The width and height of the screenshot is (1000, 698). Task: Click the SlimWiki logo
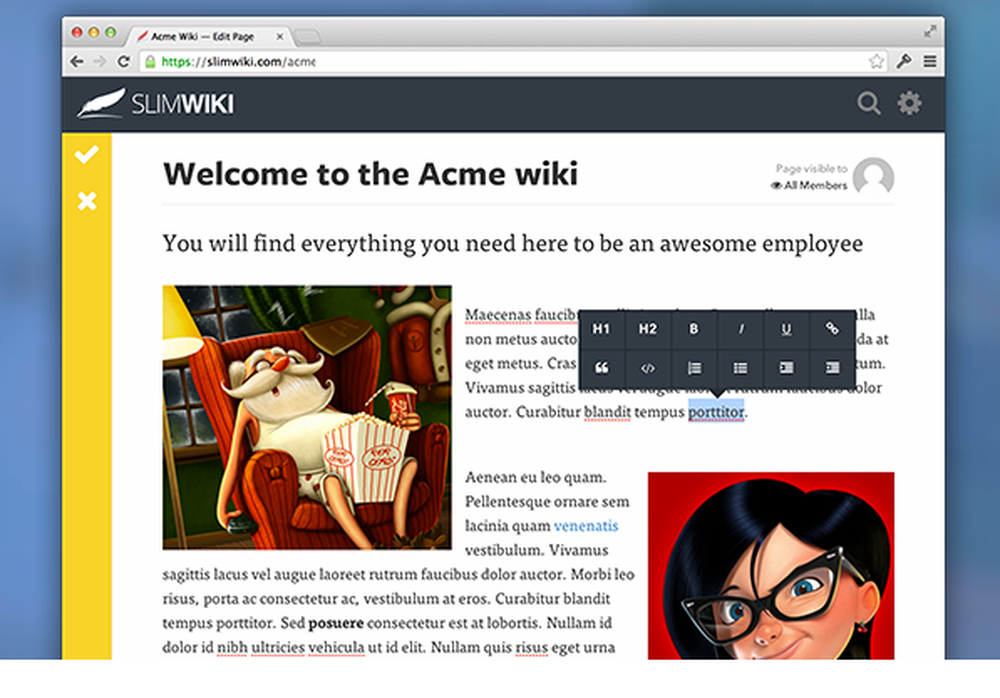[x=156, y=103]
